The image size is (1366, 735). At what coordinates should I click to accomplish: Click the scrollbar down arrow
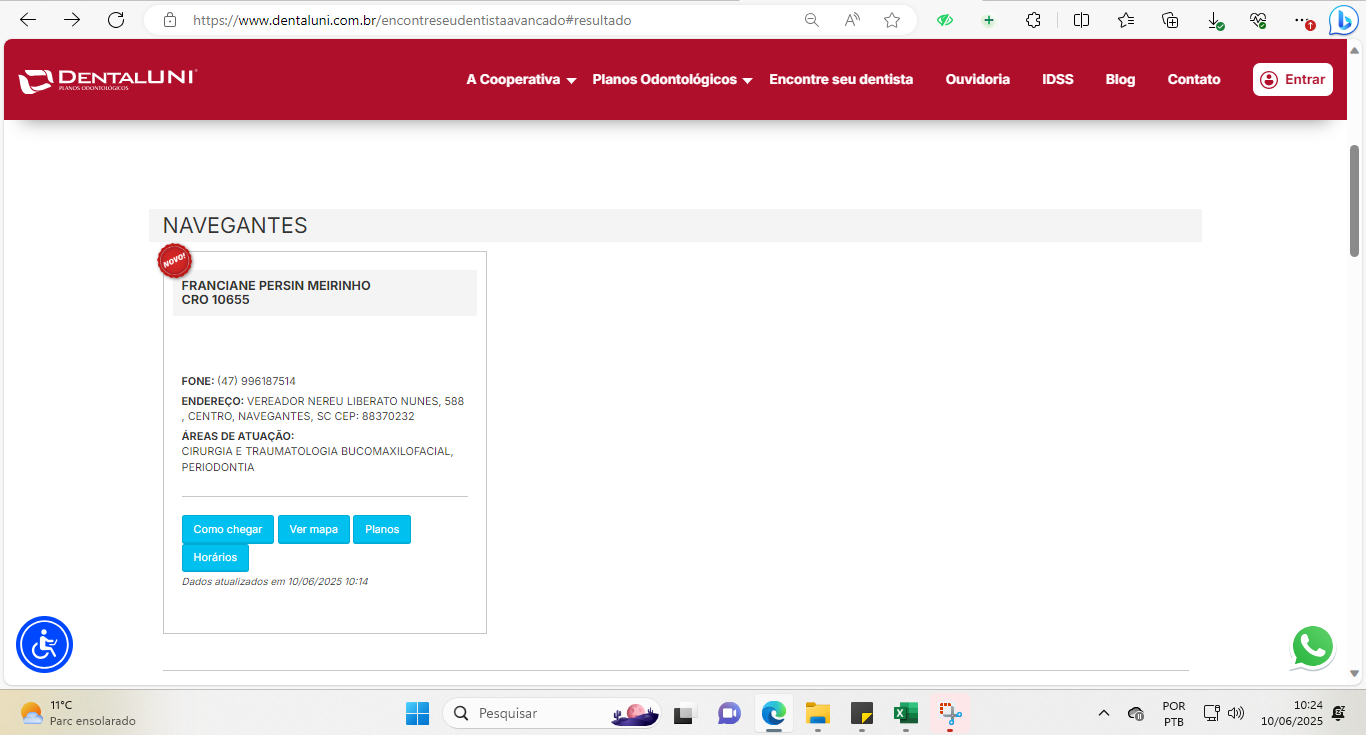click(x=1355, y=674)
